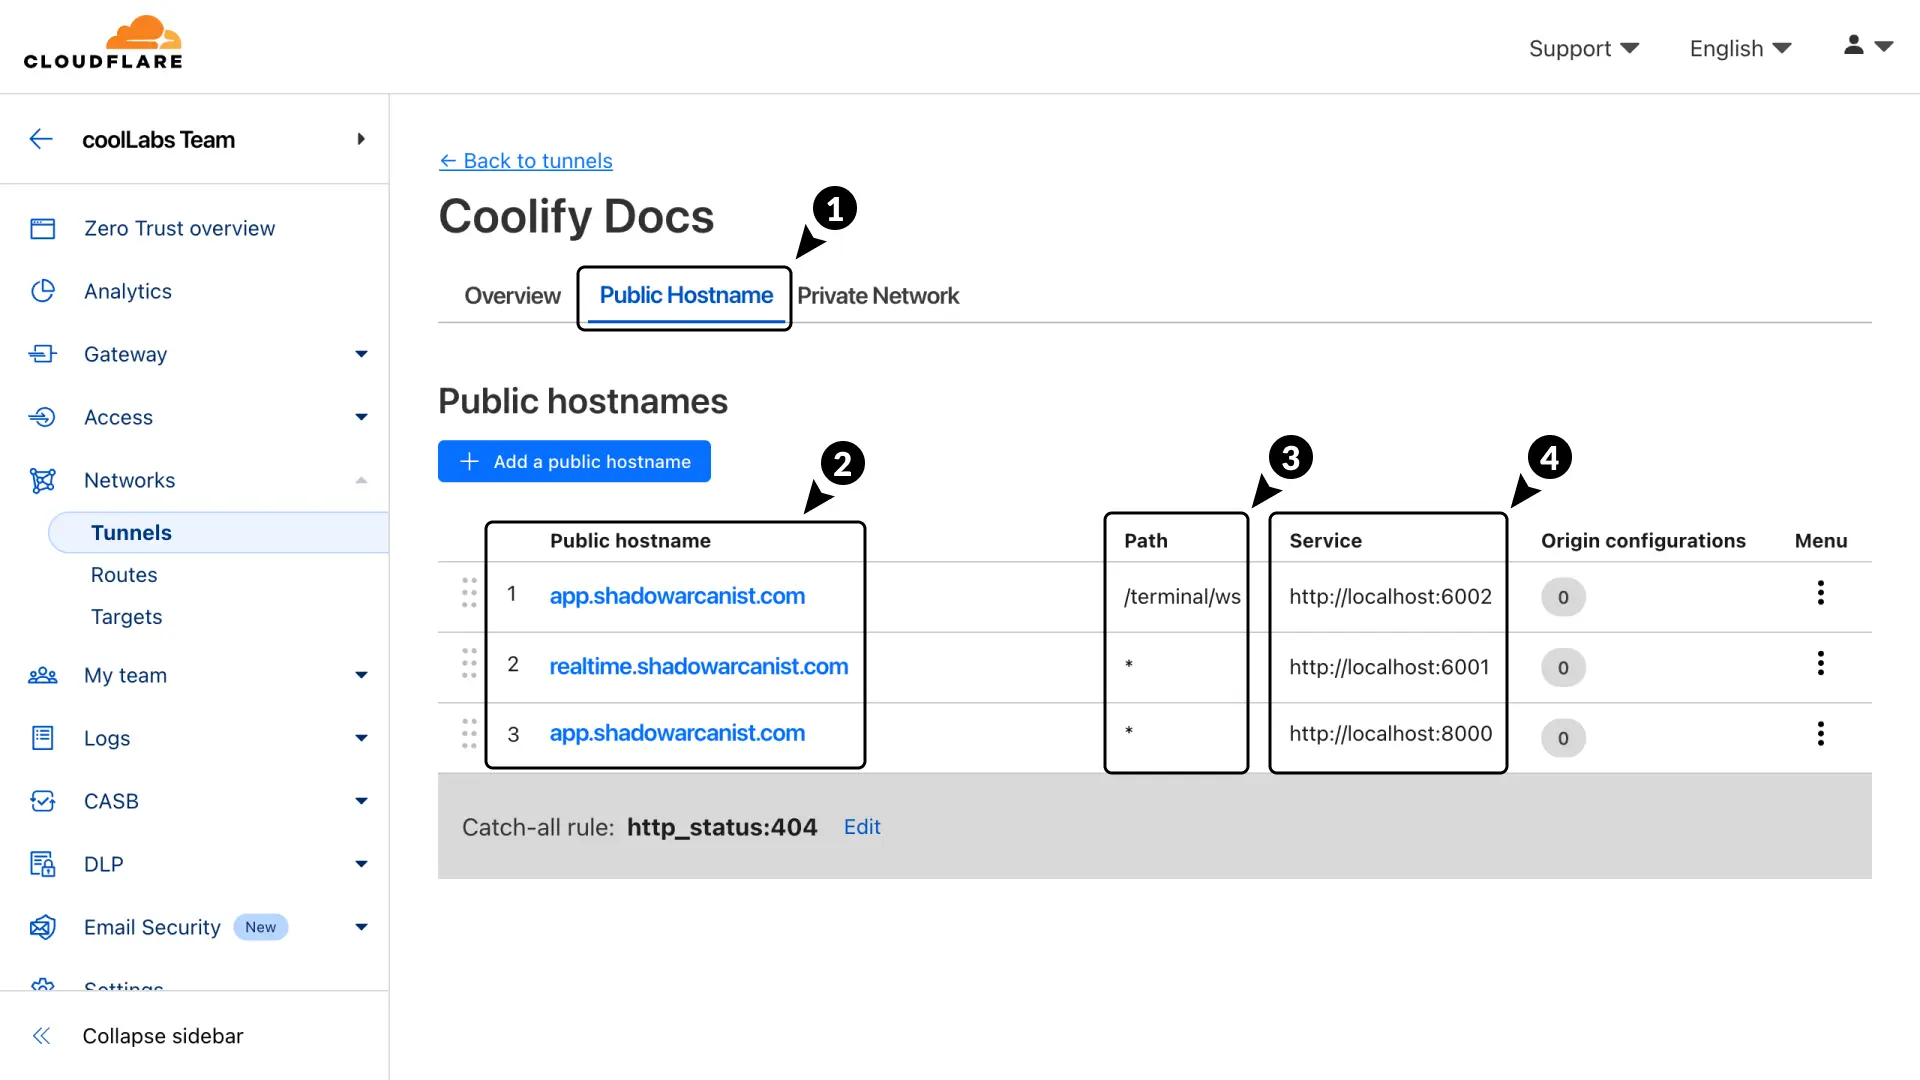The width and height of the screenshot is (1920, 1080).
Task: Expand the Gateway sidebar section
Action: point(361,354)
